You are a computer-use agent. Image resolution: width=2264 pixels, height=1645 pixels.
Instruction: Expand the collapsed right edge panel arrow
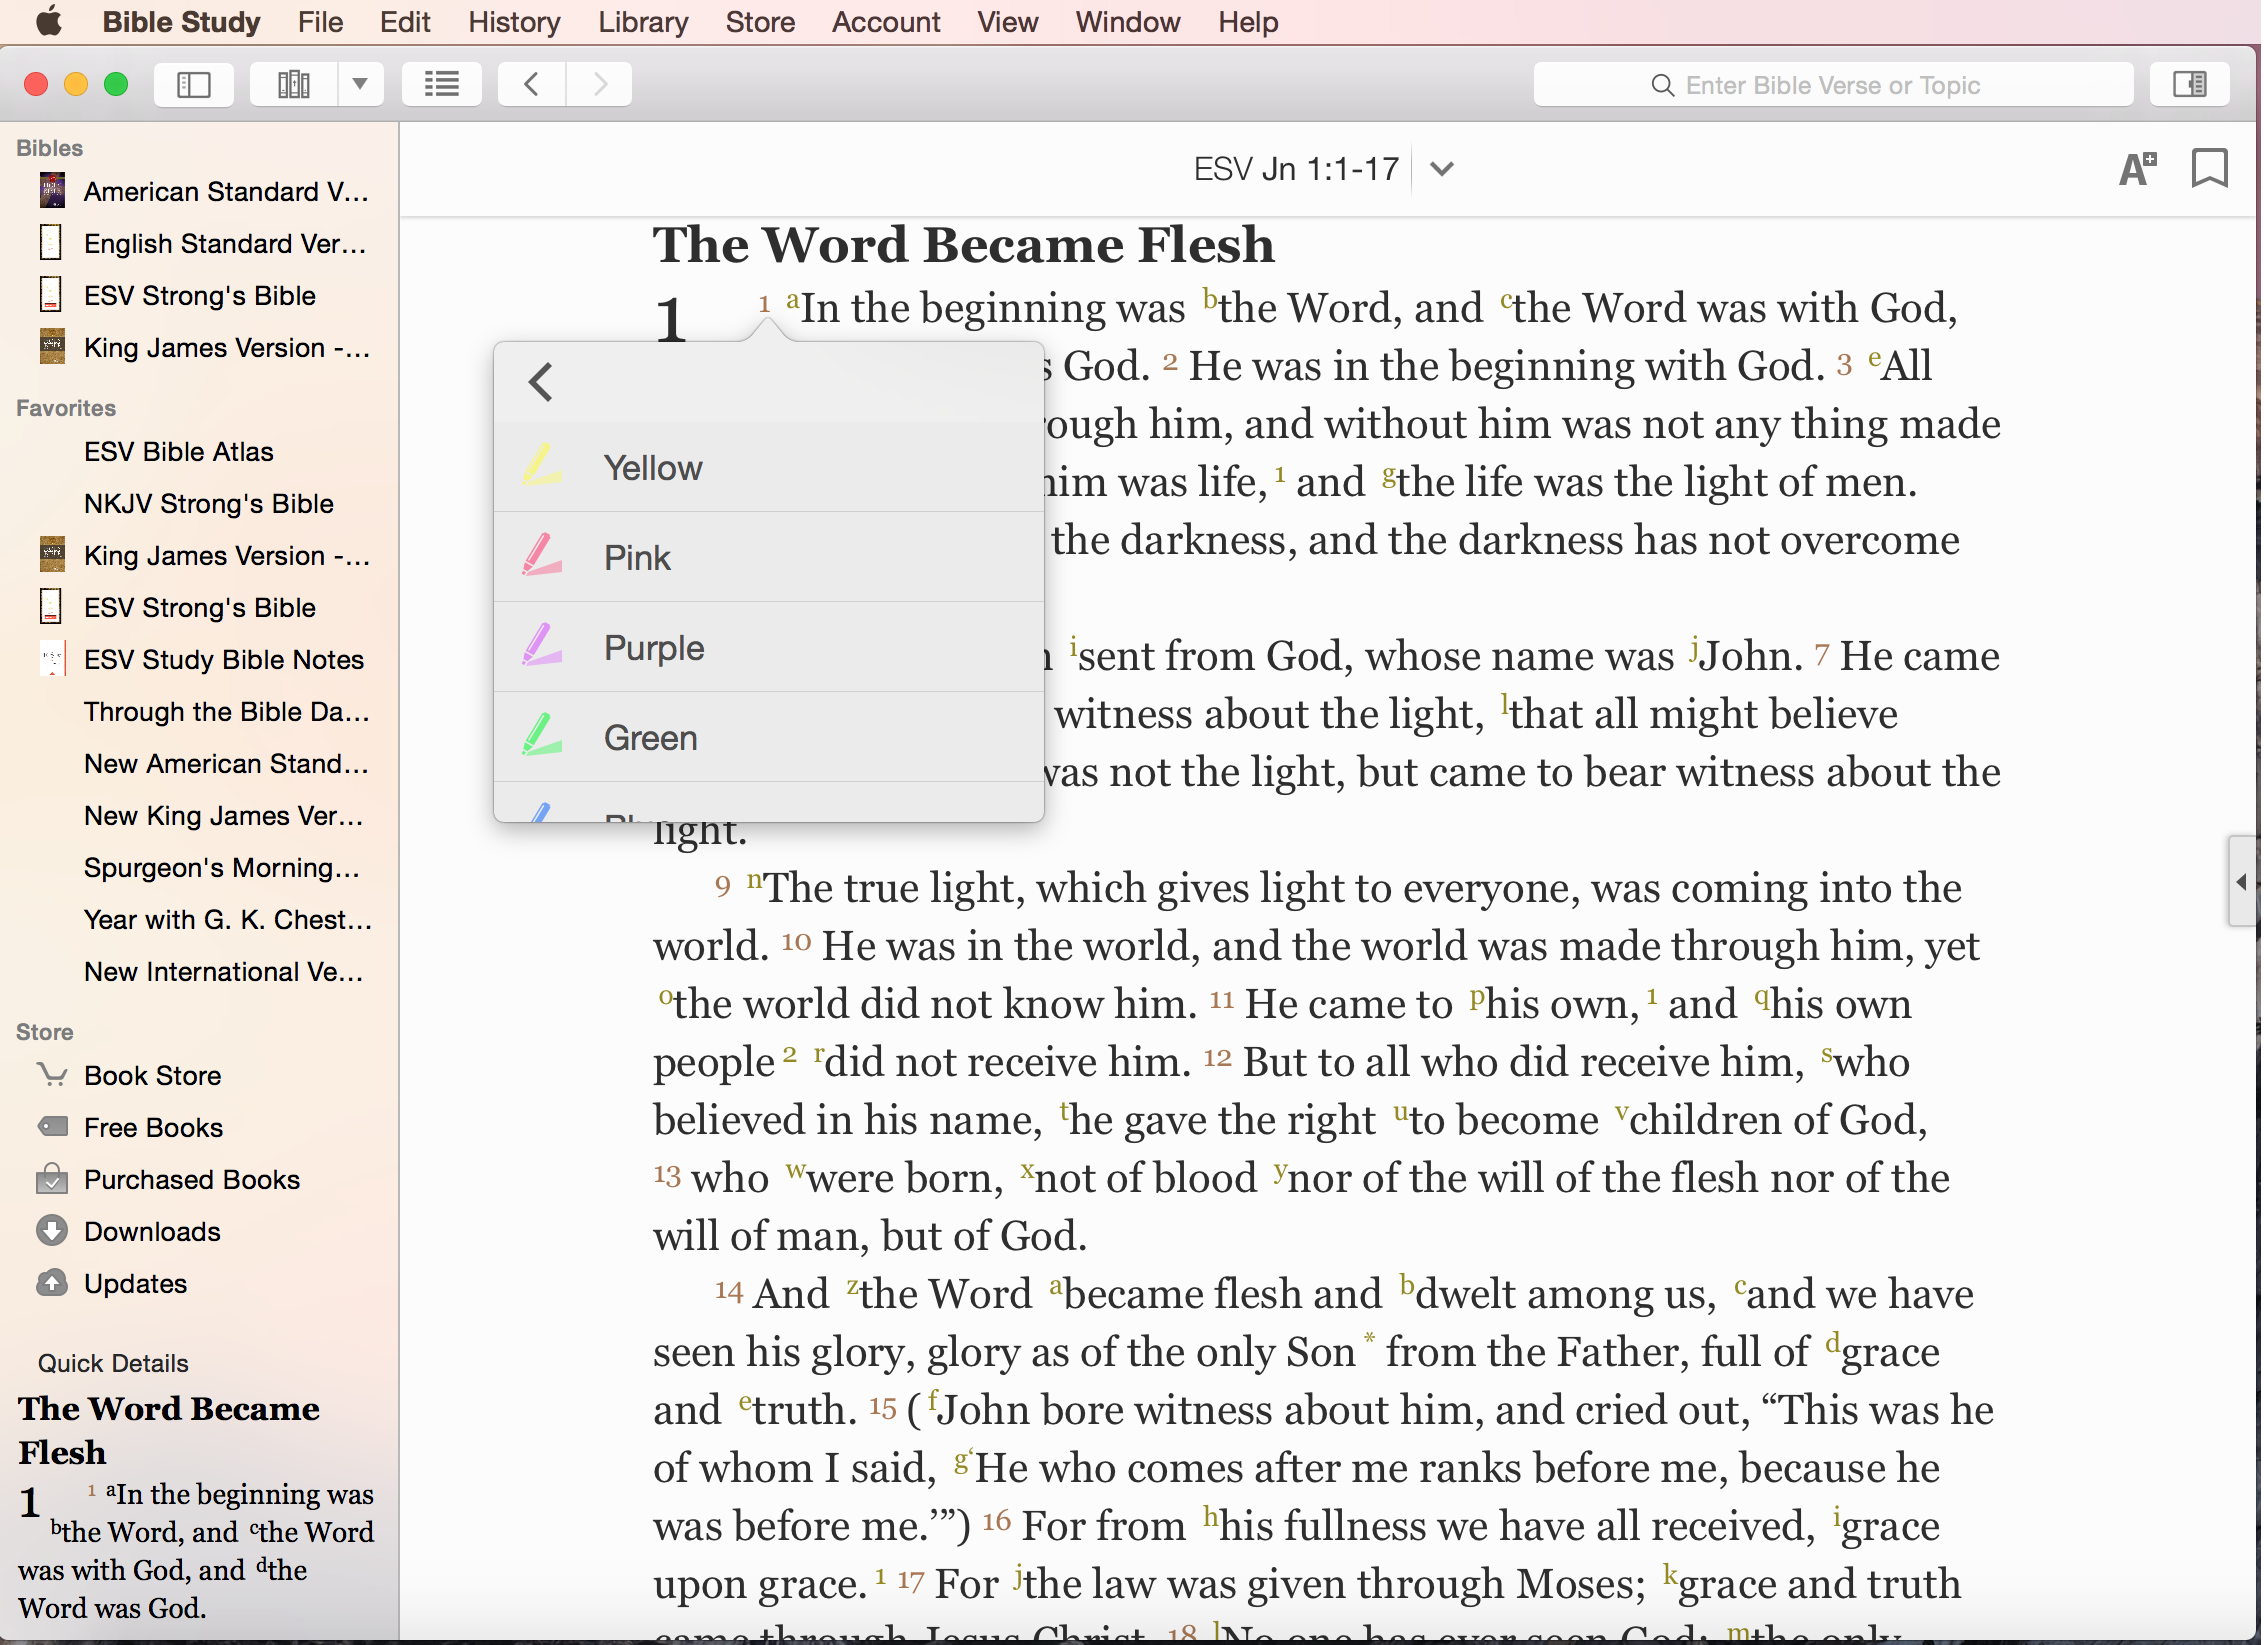click(2241, 882)
